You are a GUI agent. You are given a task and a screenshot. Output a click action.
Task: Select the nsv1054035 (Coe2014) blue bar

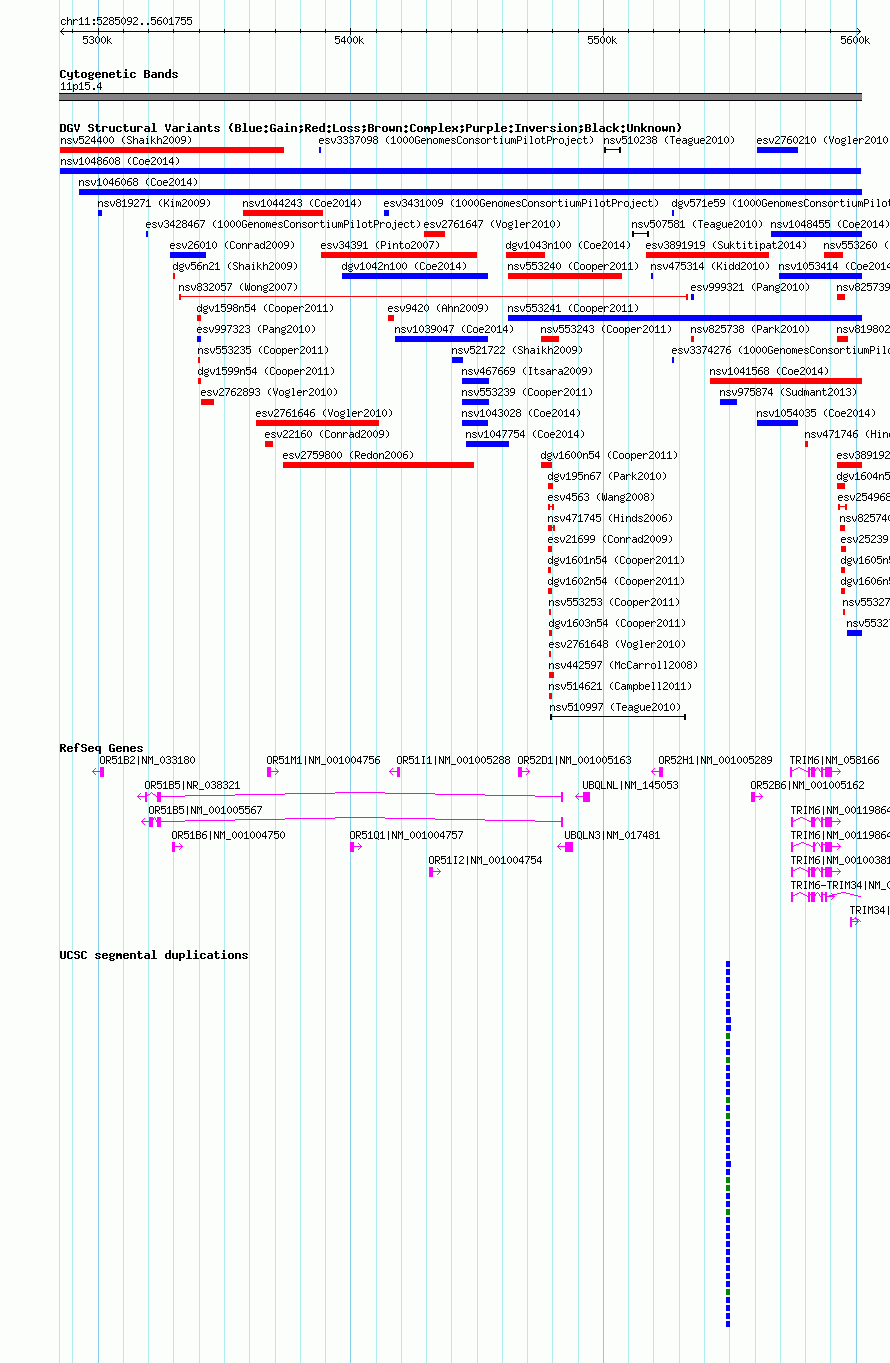point(777,423)
